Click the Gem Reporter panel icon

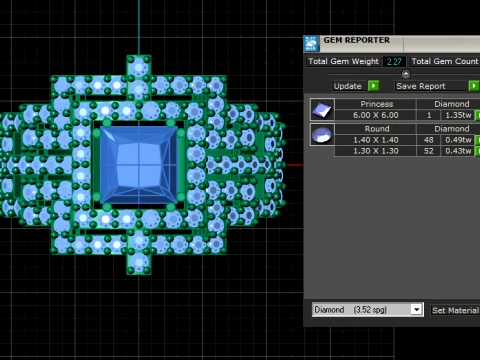[x=311, y=44]
